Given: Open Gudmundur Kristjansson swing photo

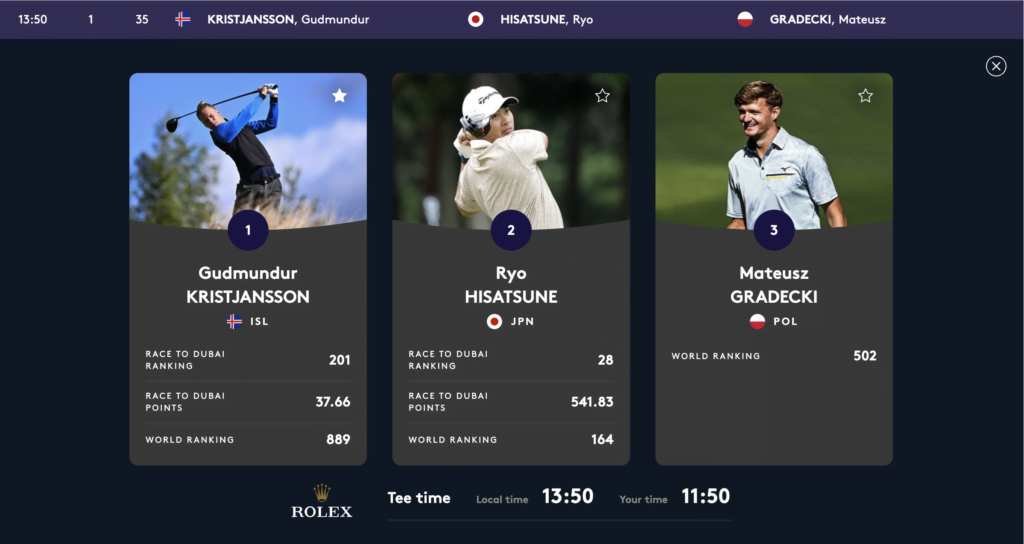Looking at the screenshot, I should [x=248, y=150].
